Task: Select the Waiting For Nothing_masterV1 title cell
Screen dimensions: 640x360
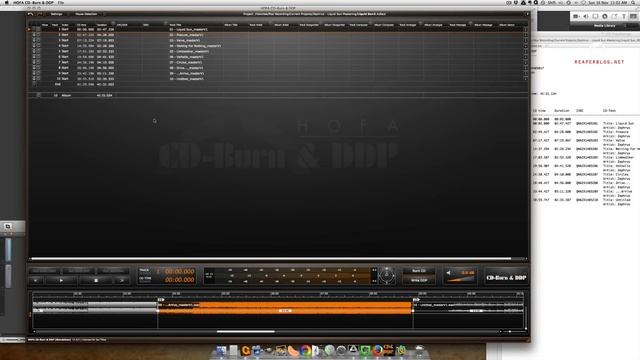Action: click(x=195, y=46)
